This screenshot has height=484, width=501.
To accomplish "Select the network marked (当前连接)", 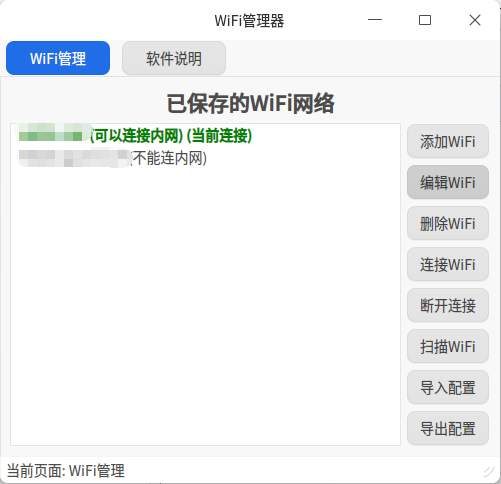I will click(205, 135).
